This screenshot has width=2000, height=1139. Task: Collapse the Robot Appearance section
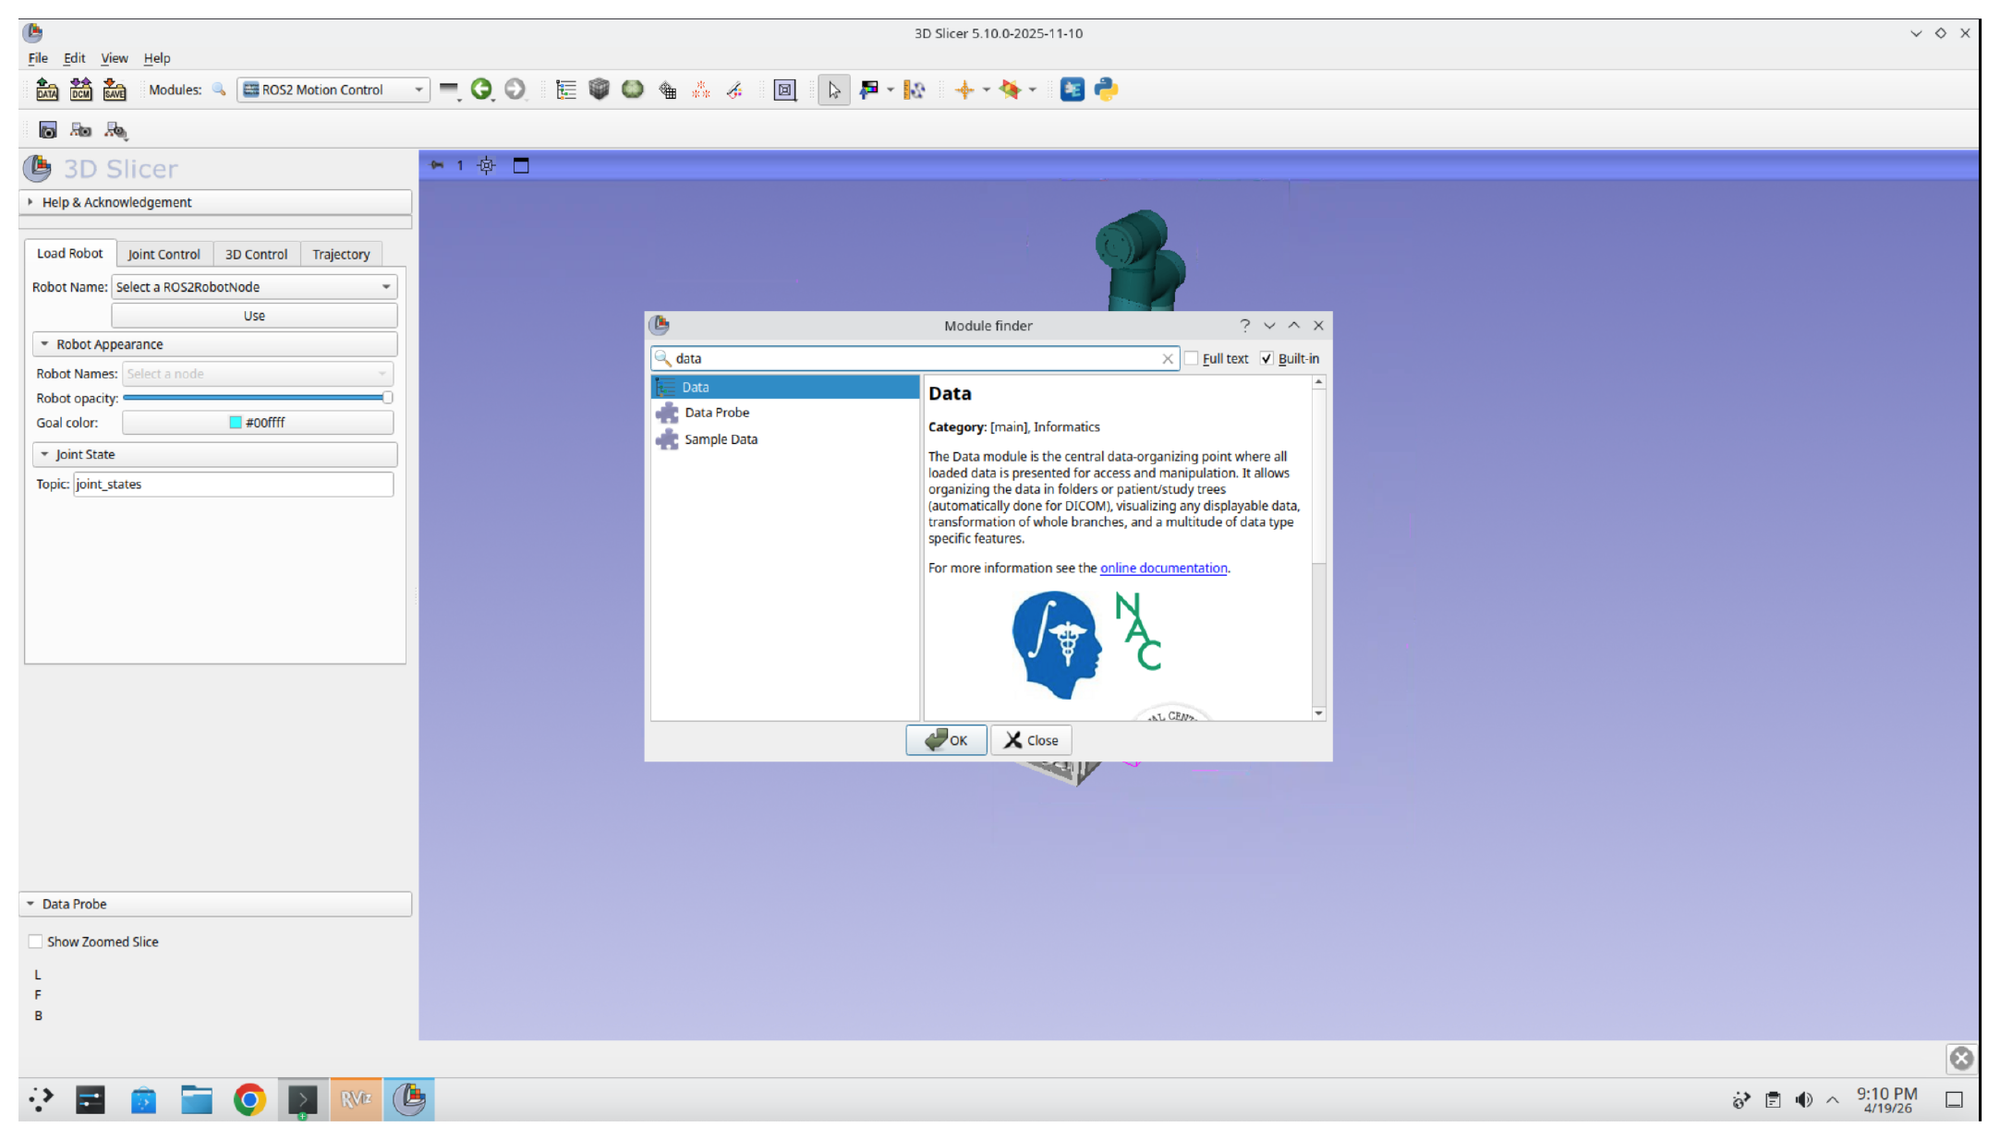44,344
